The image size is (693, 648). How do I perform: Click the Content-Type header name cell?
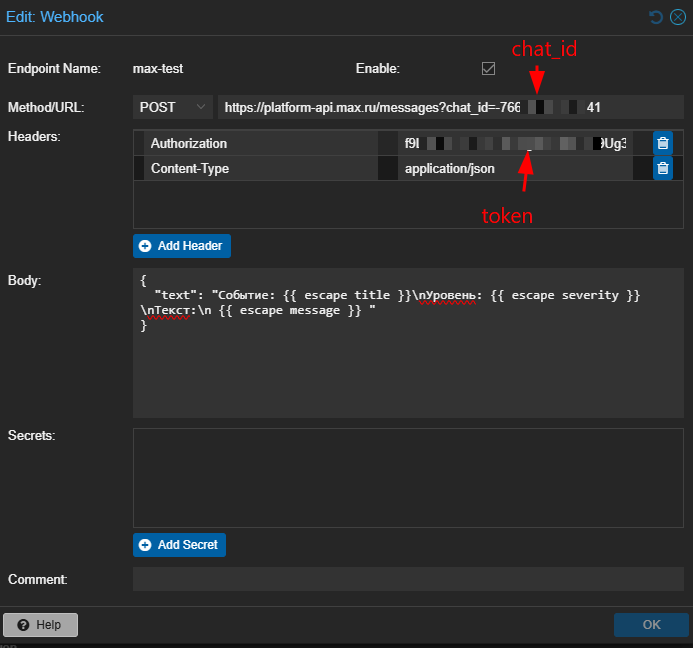[x=261, y=168]
